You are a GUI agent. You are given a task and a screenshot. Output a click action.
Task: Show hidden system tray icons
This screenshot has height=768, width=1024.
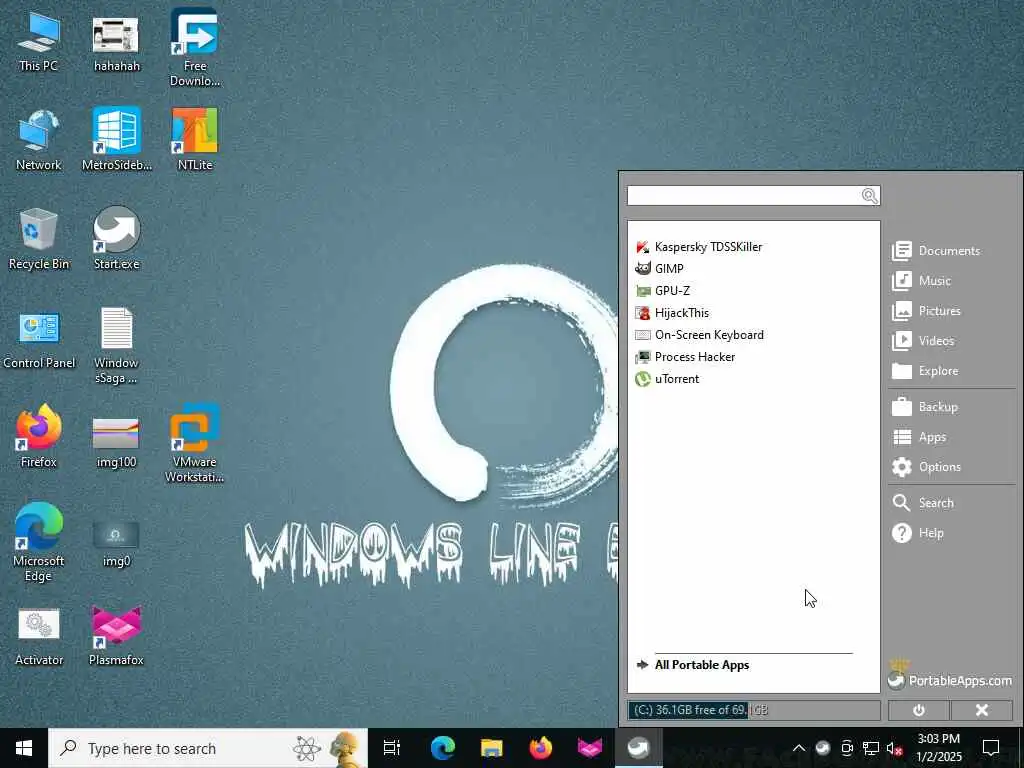click(x=799, y=748)
